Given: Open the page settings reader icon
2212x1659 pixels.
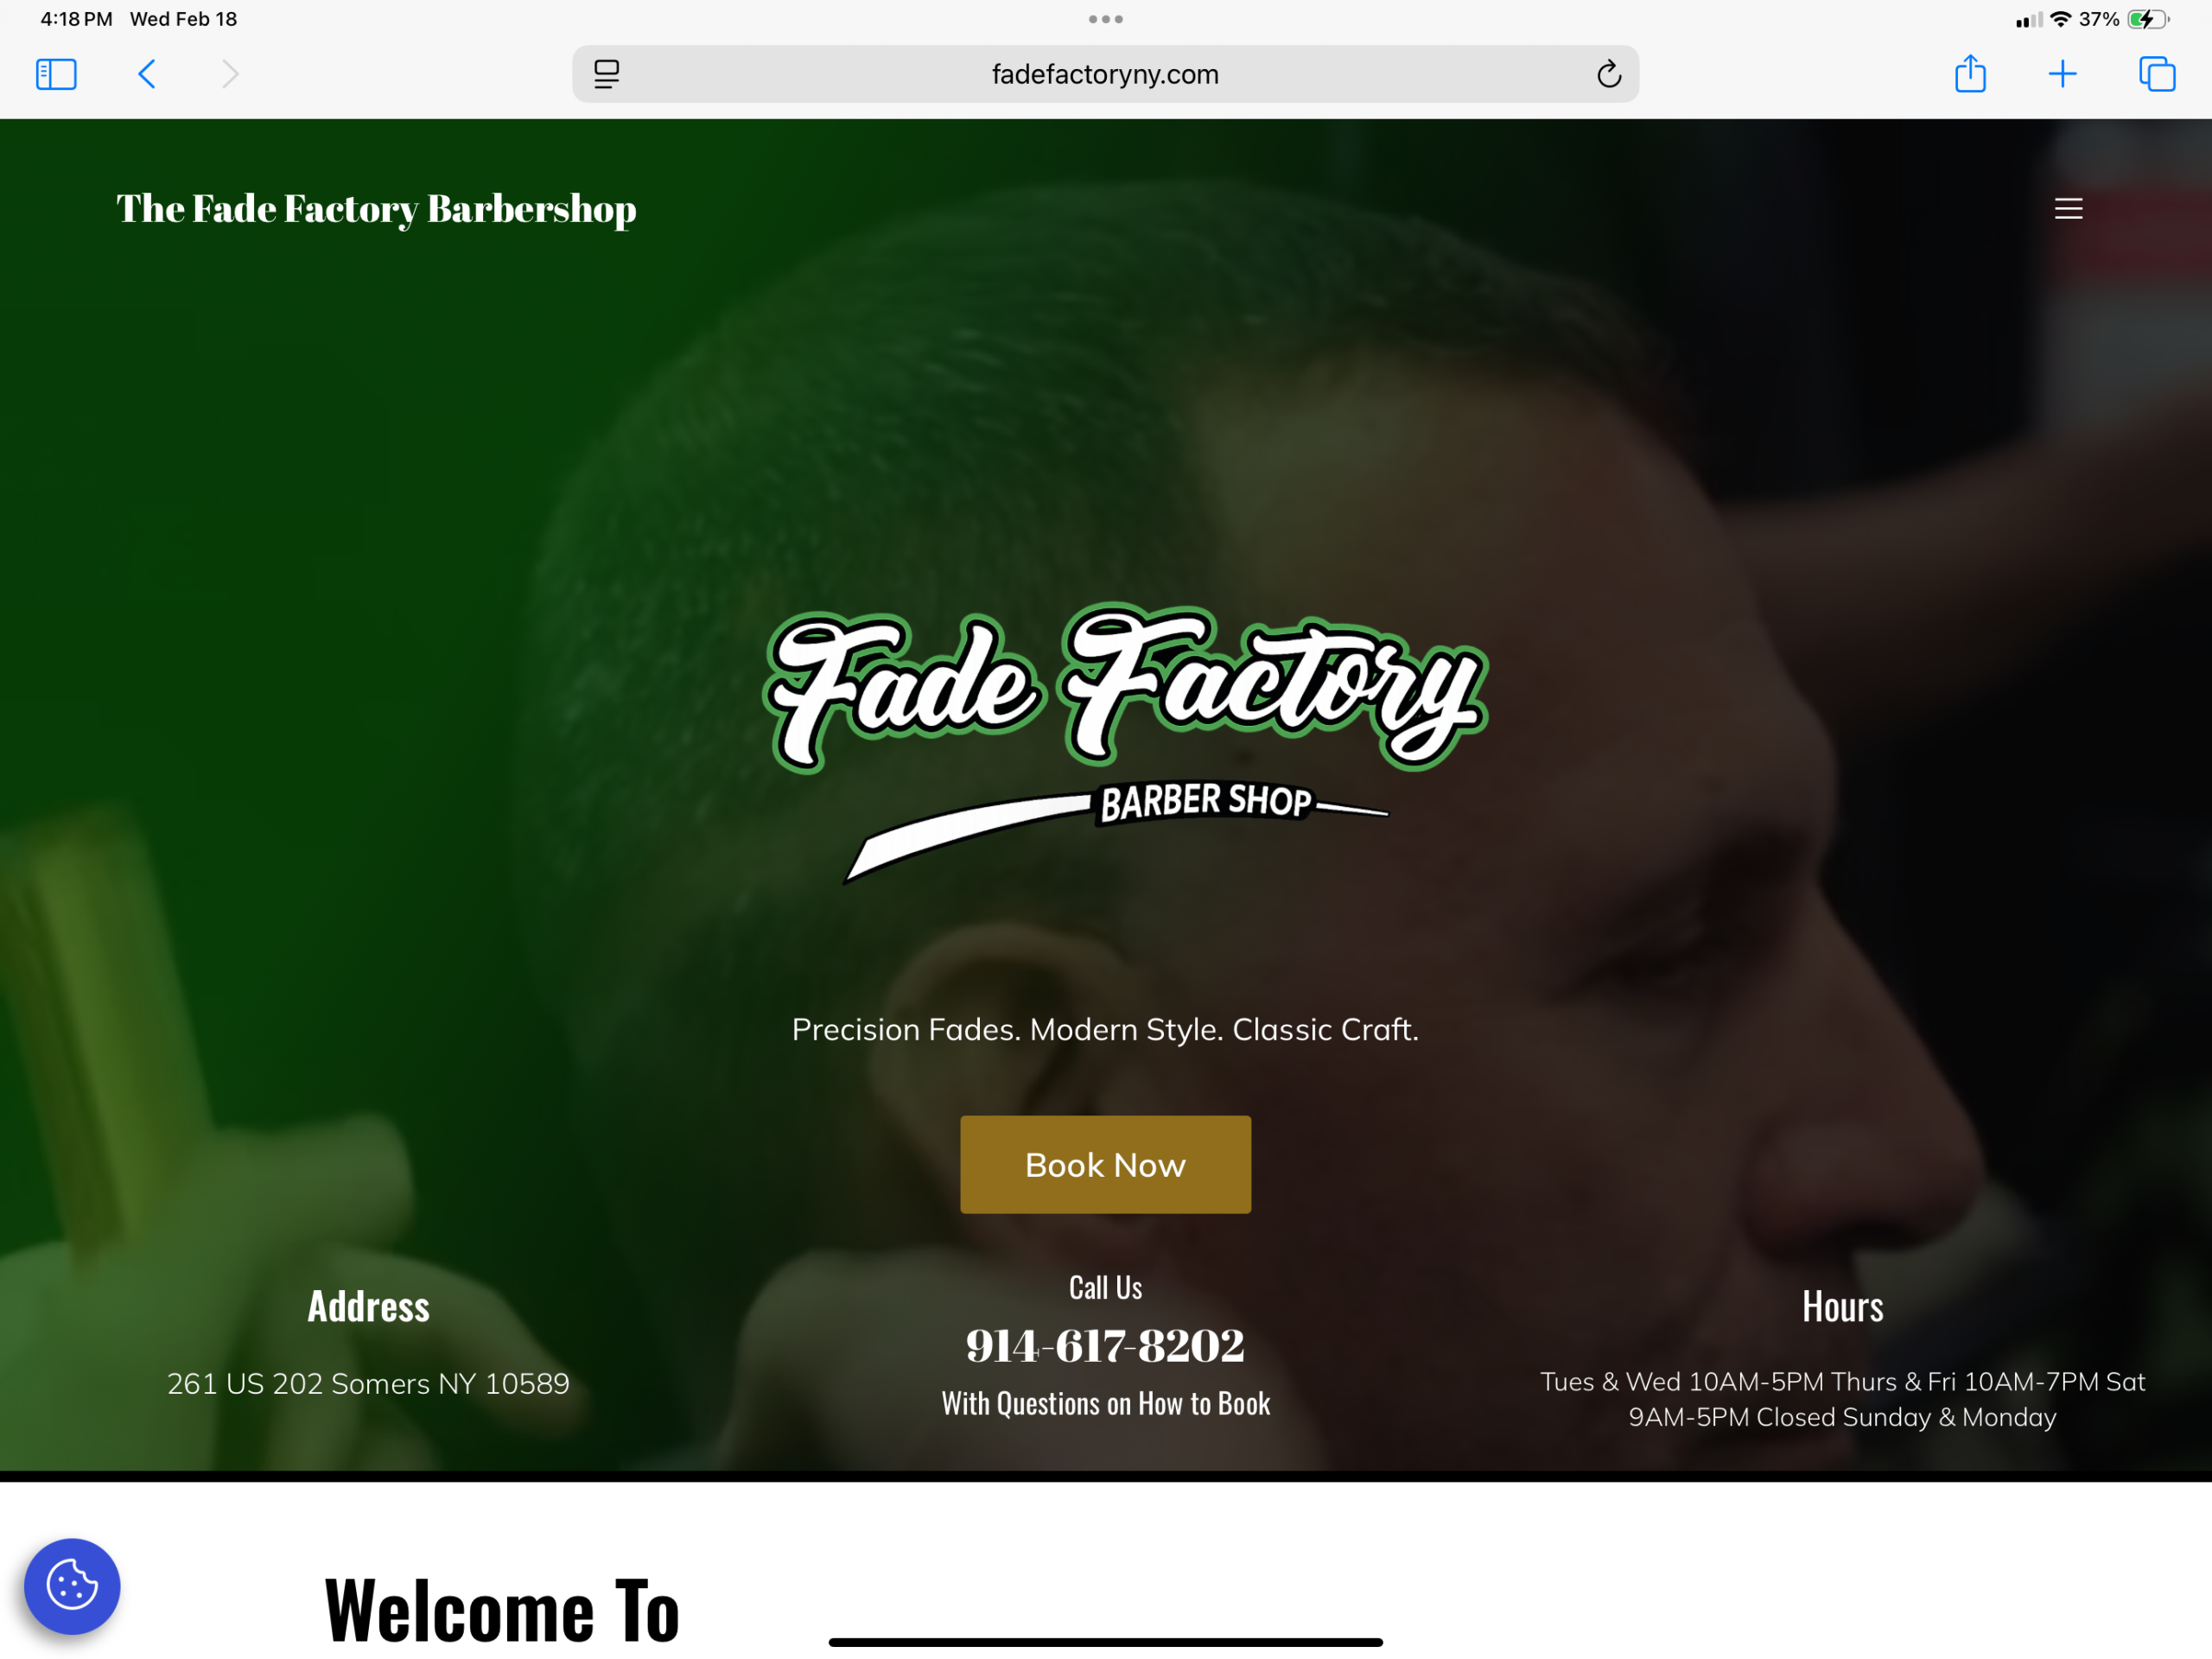Looking at the screenshot, I should (607, 74).
